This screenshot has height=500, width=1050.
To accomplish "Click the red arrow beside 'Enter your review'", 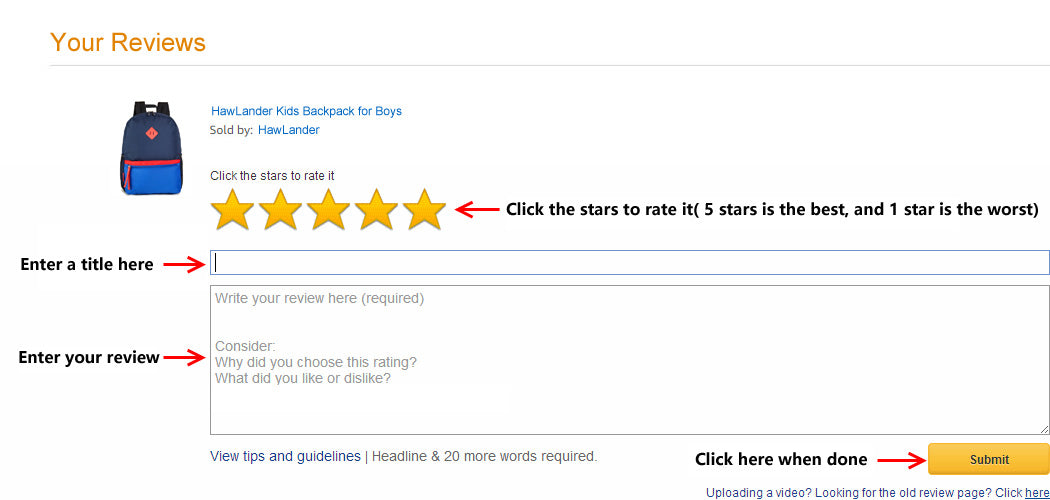I will click(x=184, y=358).
